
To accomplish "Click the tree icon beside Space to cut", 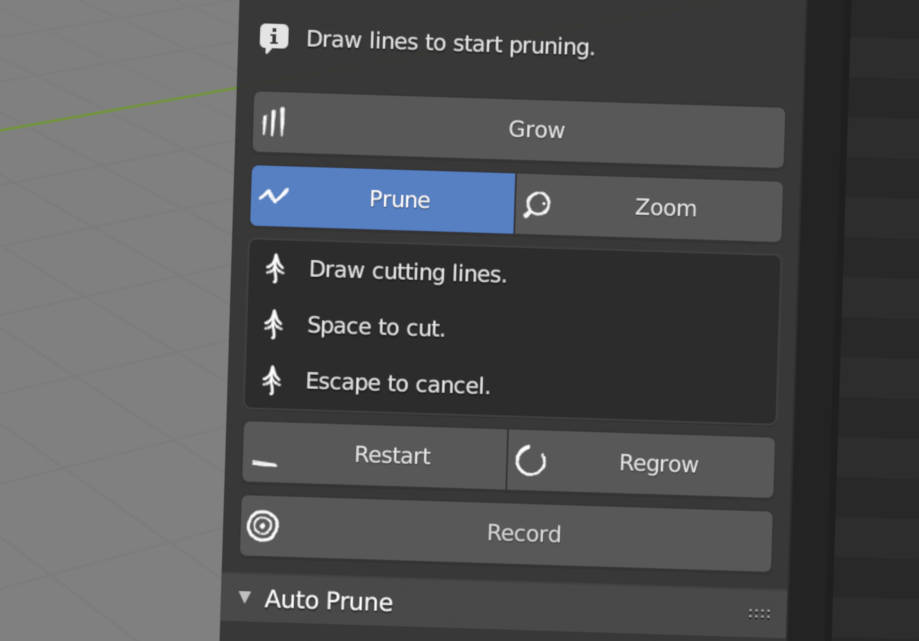I will coord(273,324).
